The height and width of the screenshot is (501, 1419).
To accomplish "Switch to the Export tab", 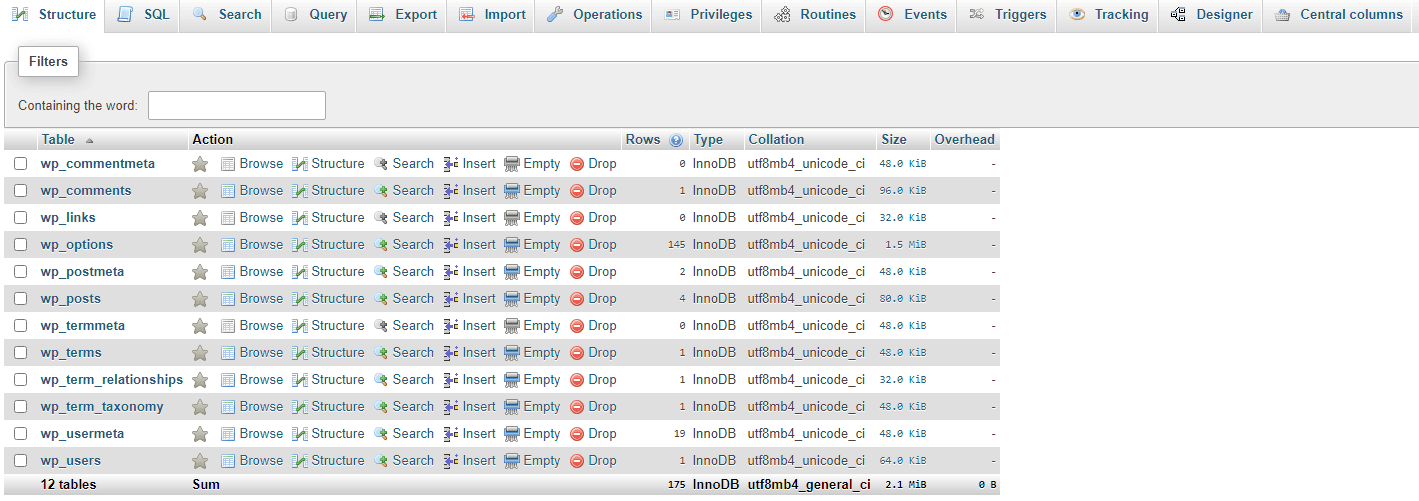I will pyautogui.click(x=403, y=15).
